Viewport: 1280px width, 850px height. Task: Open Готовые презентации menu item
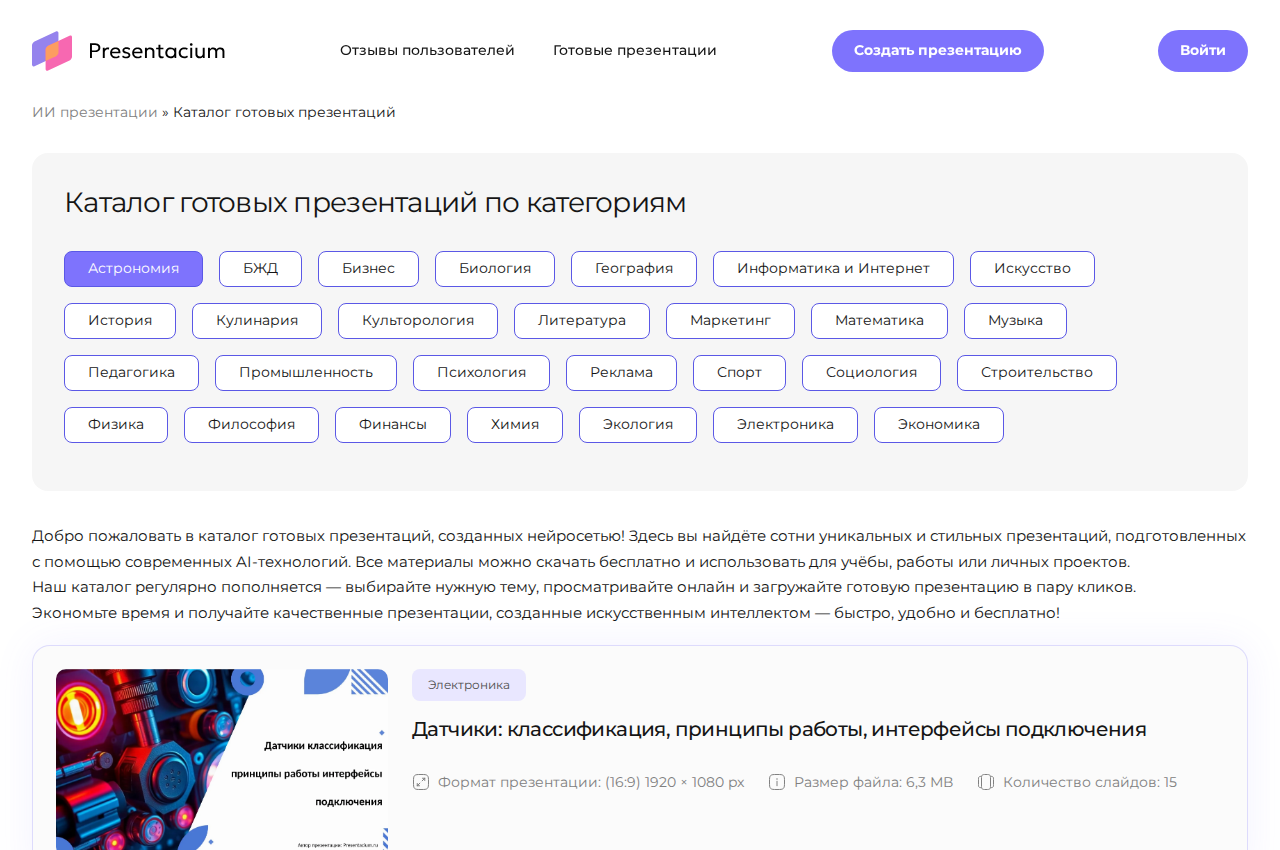[635, 50]
